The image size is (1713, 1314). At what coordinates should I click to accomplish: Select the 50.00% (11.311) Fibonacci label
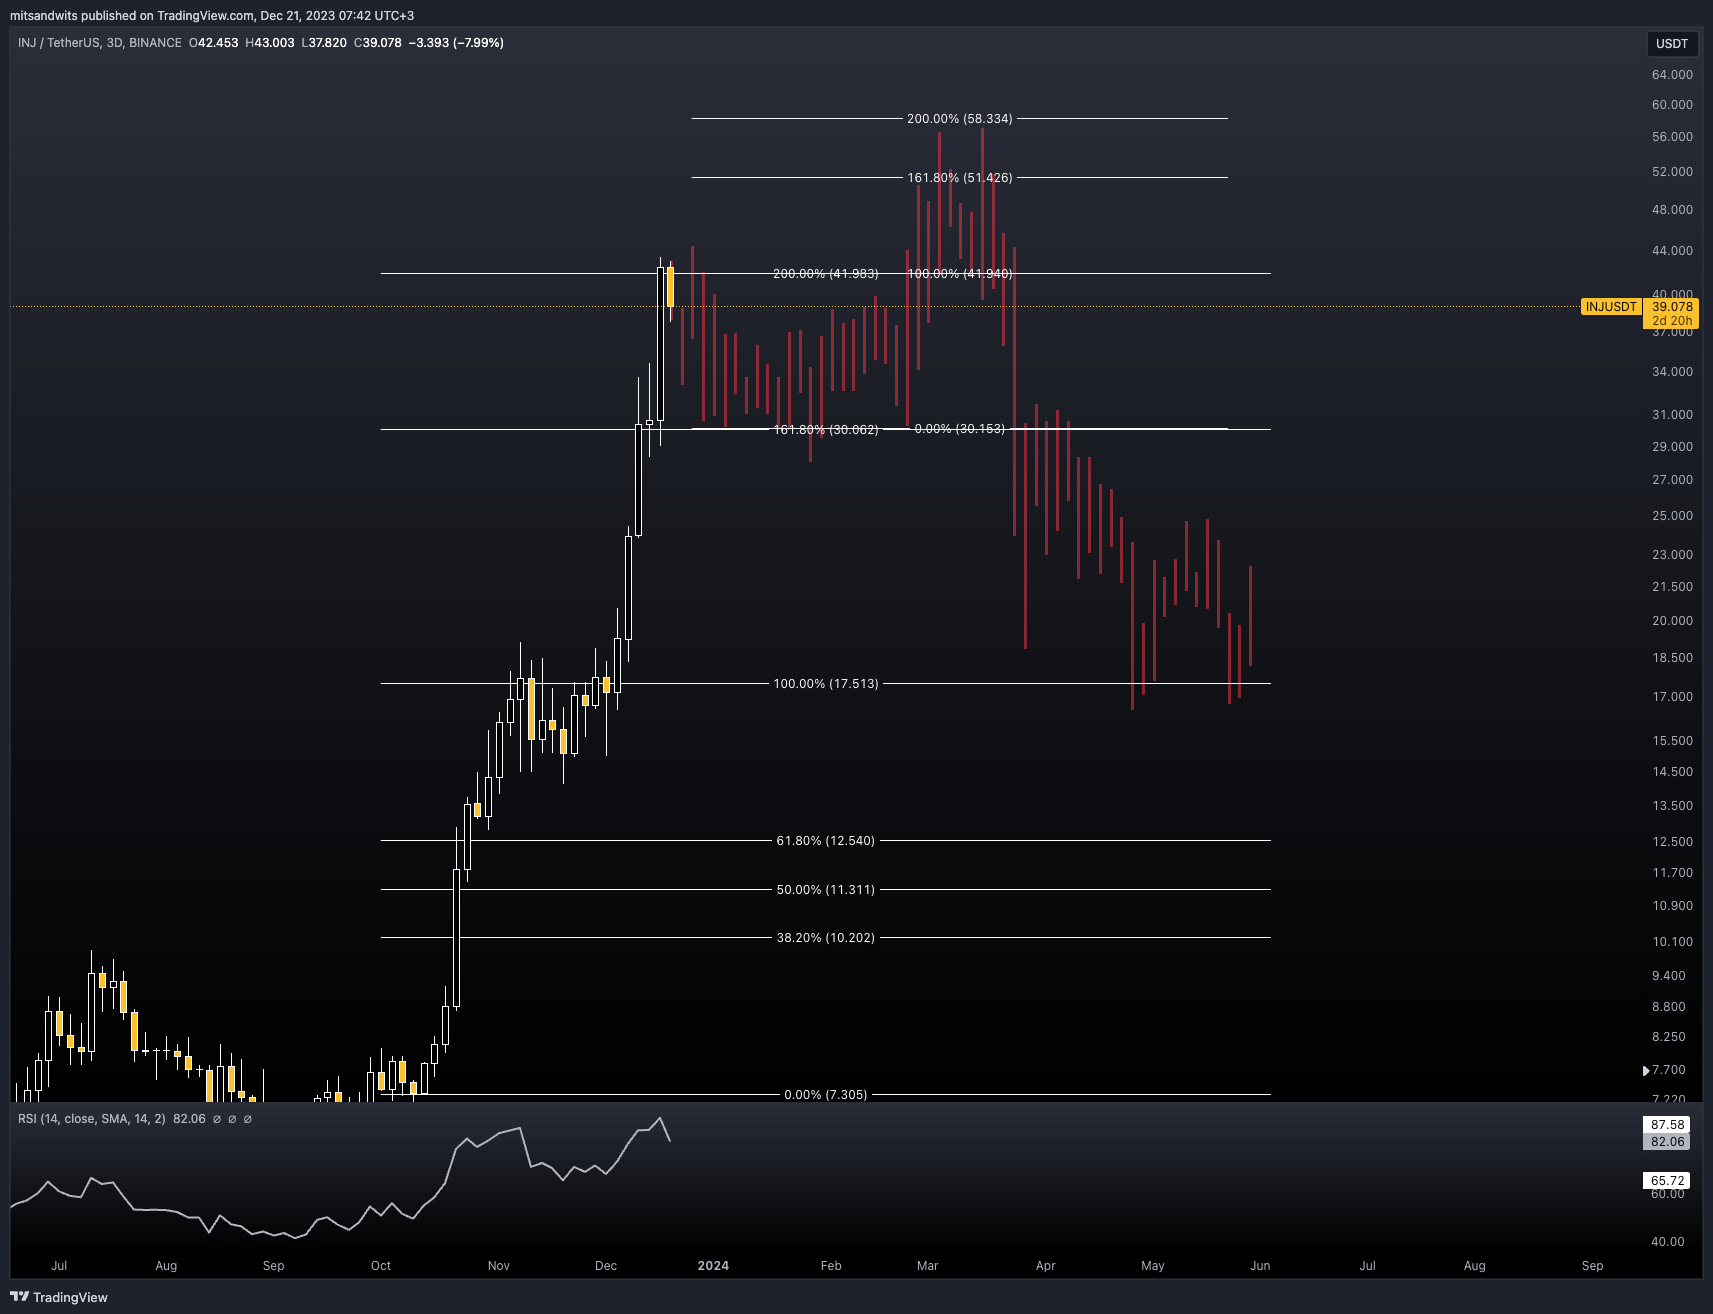(826, 890)
